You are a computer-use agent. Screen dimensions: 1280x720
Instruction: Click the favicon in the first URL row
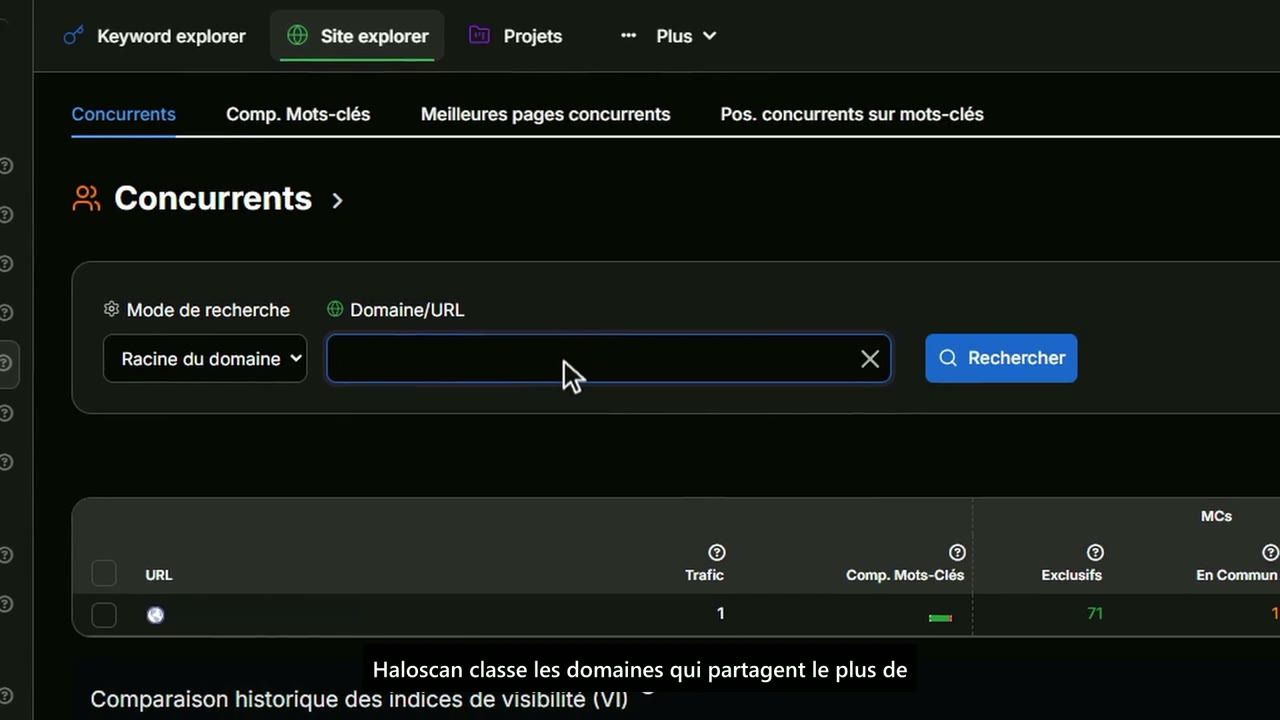point(155,615)
